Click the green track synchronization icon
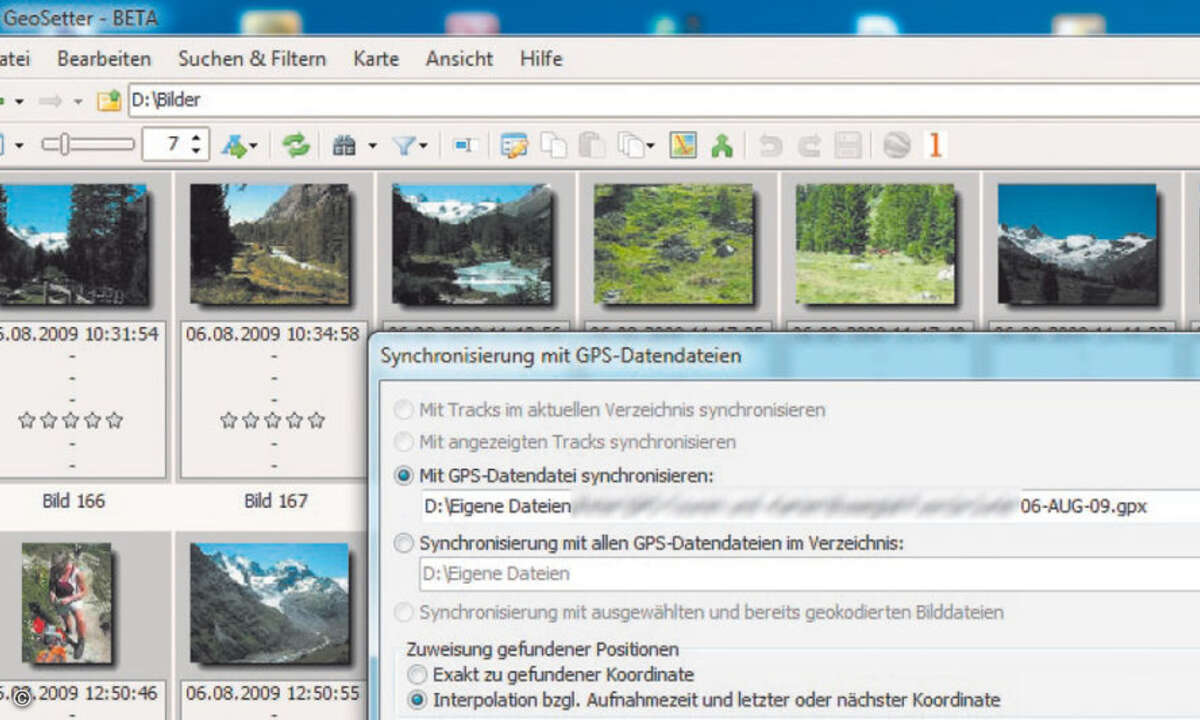 coord(722,146)
